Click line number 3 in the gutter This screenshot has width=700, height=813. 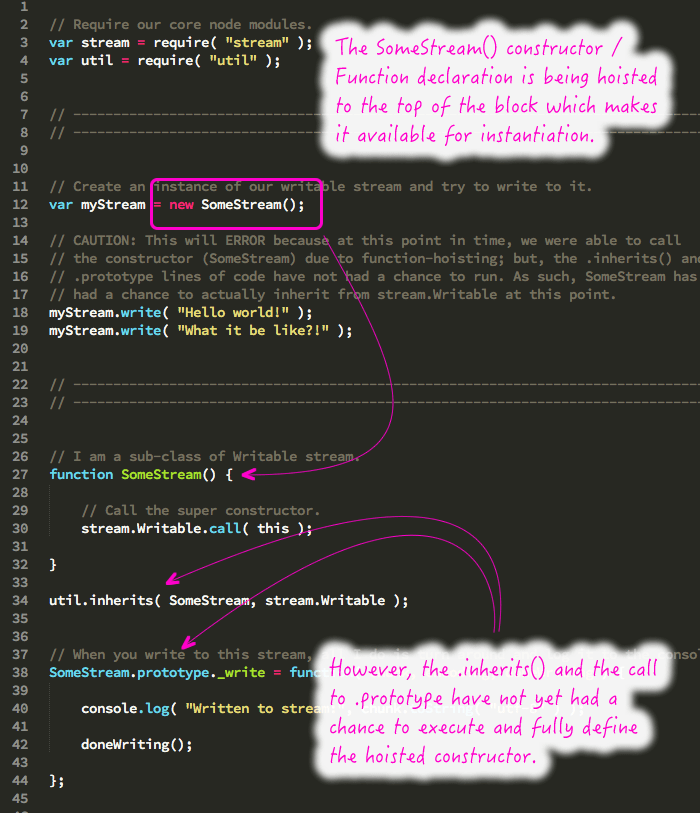[x=24, y=43]
